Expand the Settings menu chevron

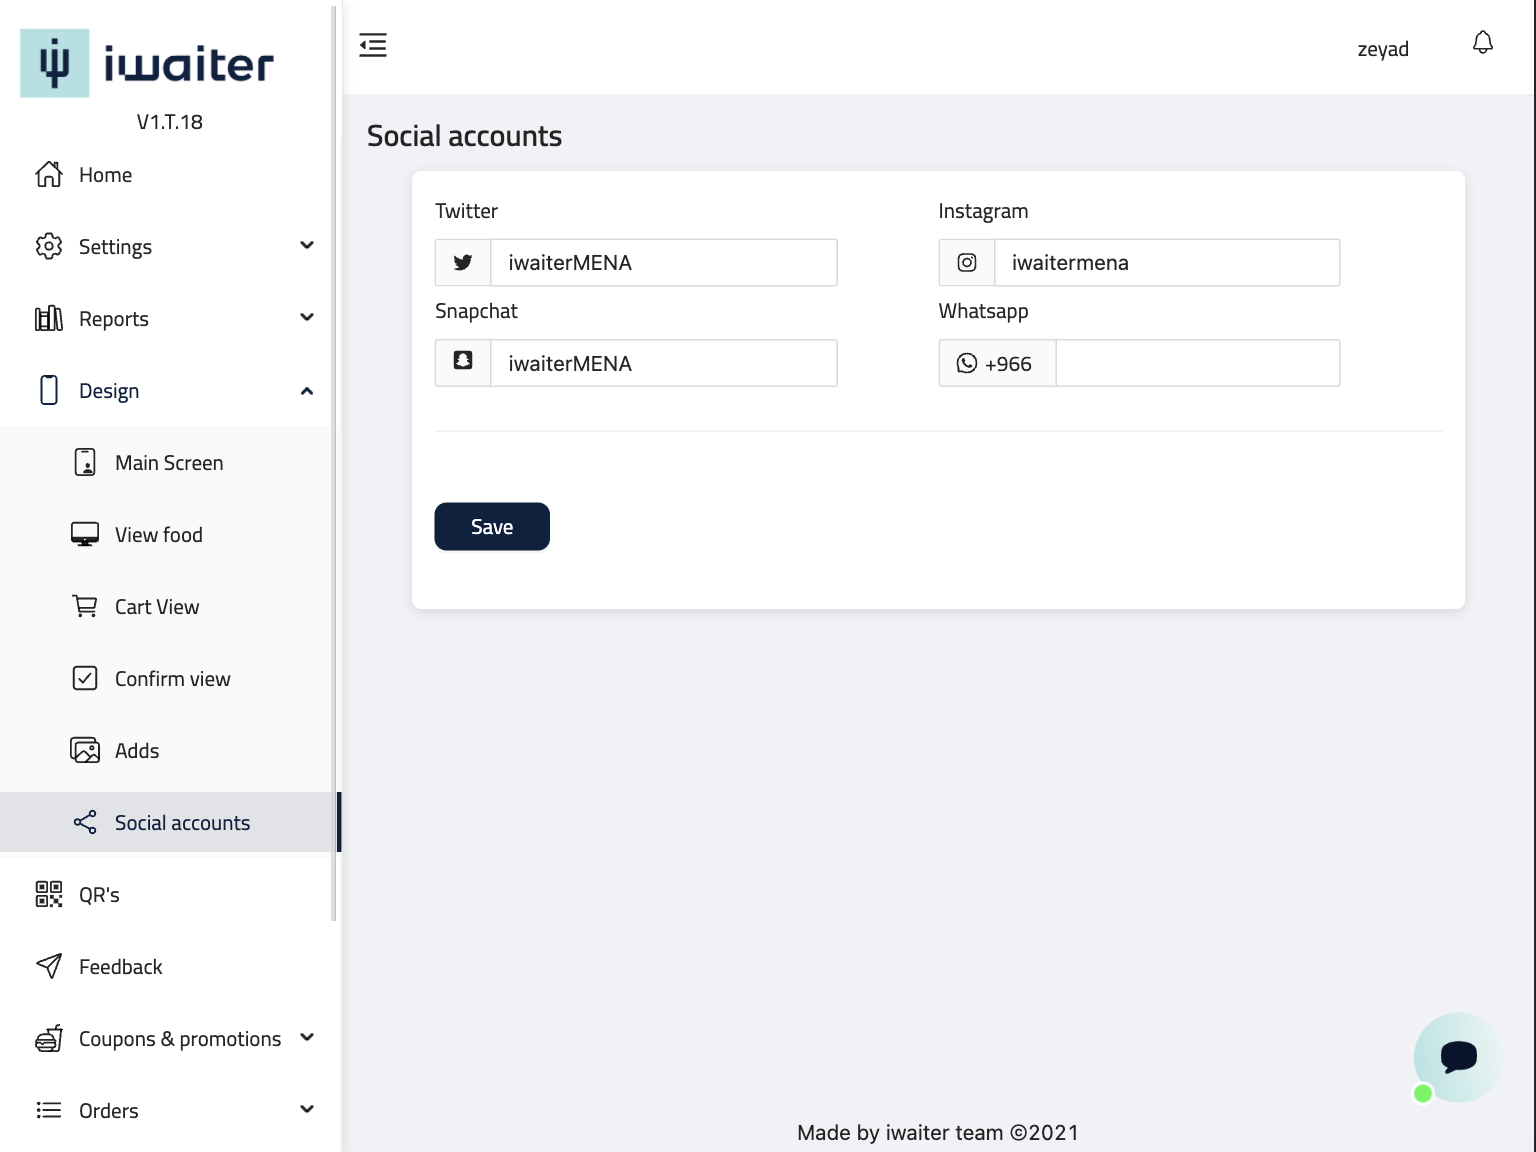307,246
